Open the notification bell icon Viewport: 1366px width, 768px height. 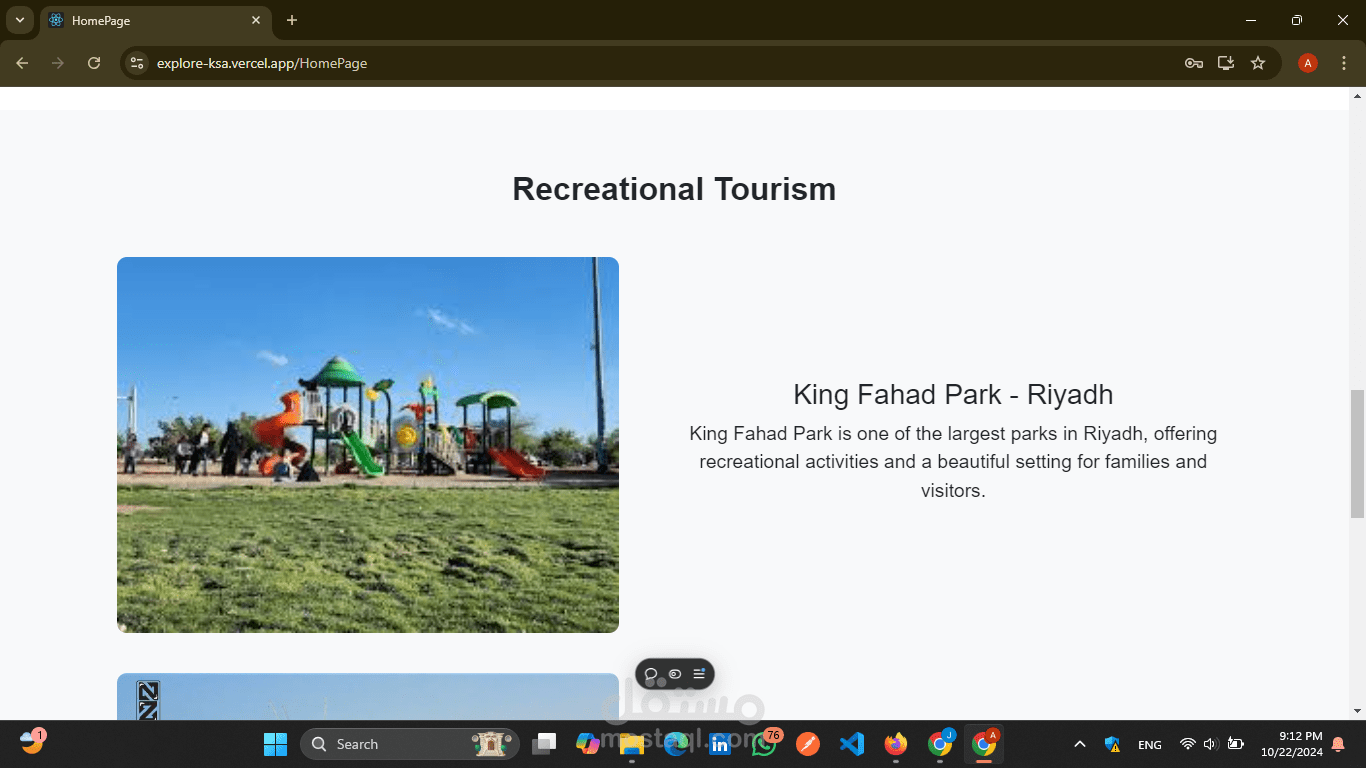[x=1338, y=744]
